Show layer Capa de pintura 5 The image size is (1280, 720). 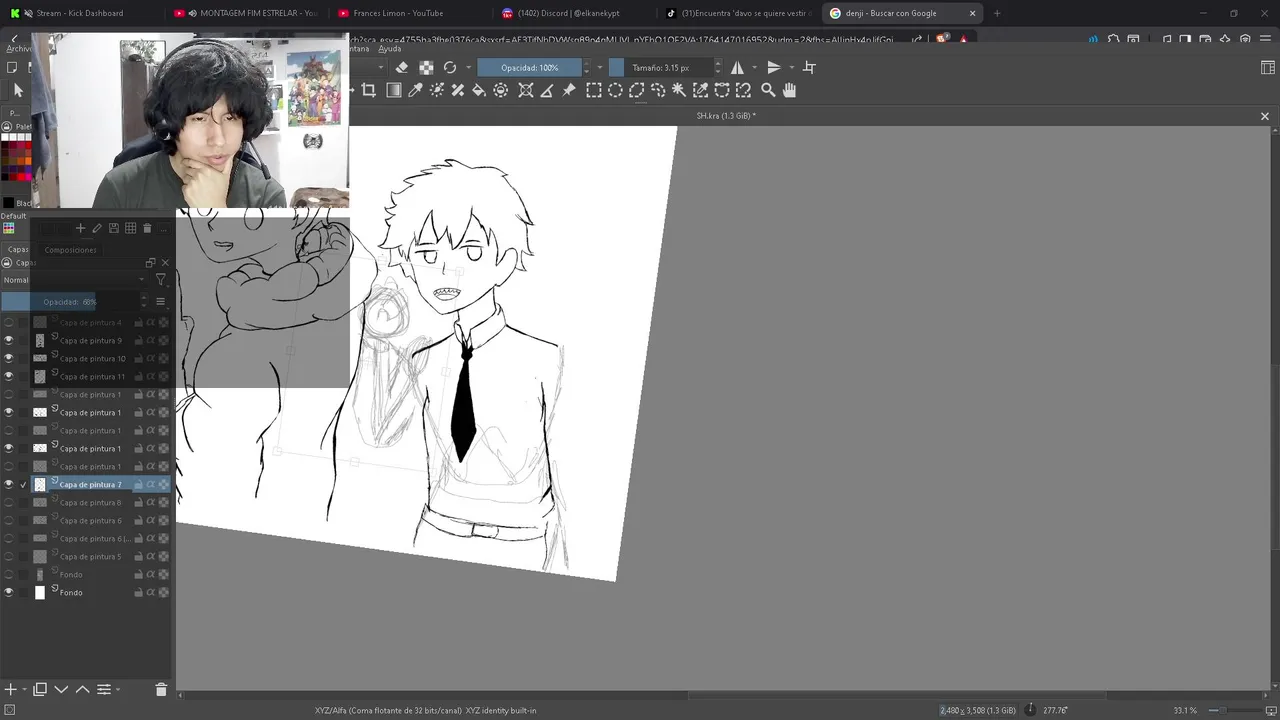pos(9,556)
